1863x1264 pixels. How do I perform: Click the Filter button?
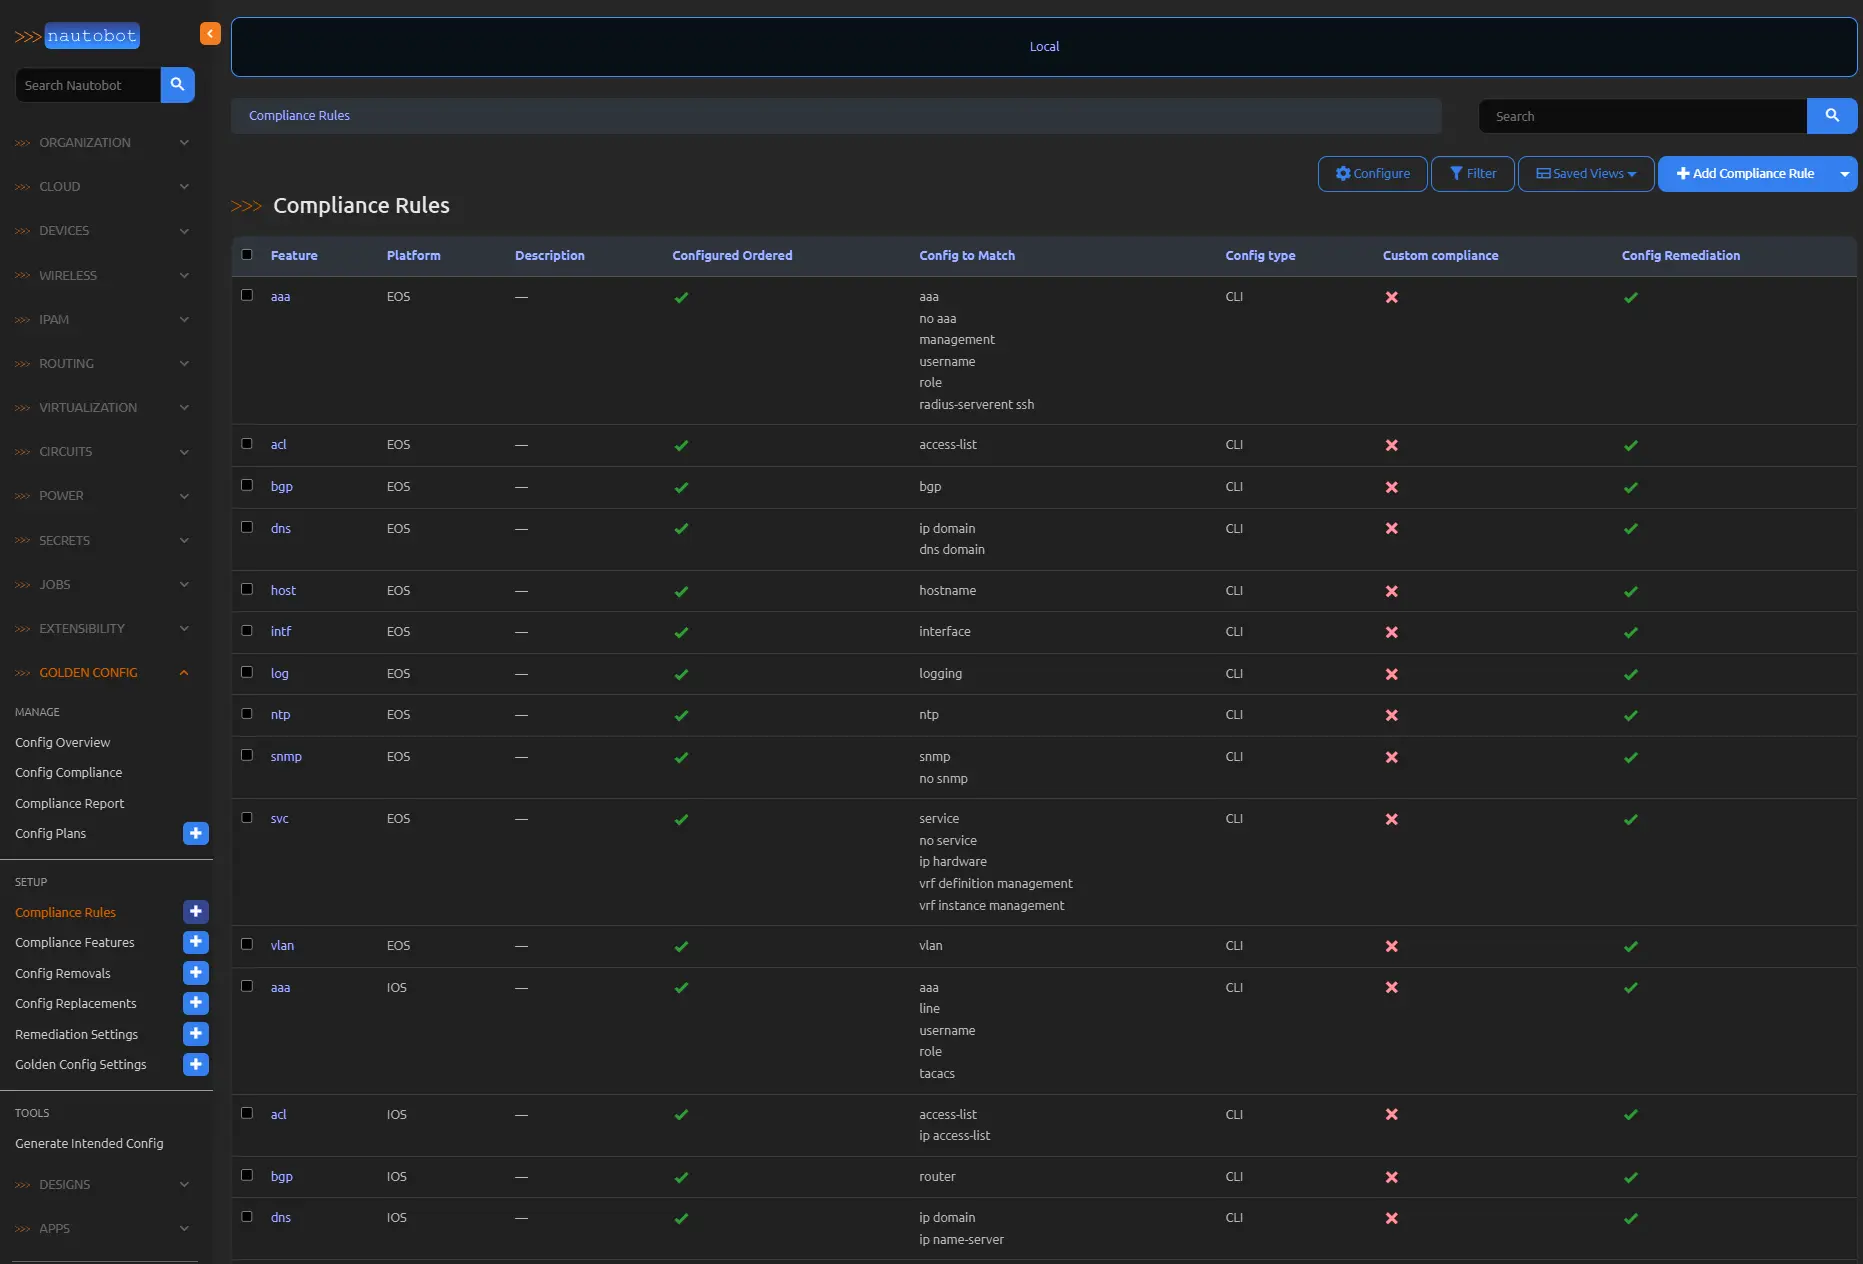[x=1472, y=174]
